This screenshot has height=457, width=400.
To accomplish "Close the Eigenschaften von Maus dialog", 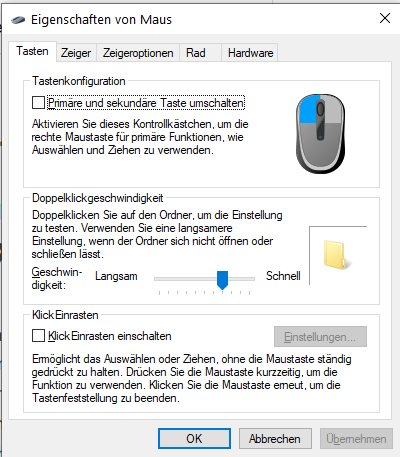I will (385, 18).
